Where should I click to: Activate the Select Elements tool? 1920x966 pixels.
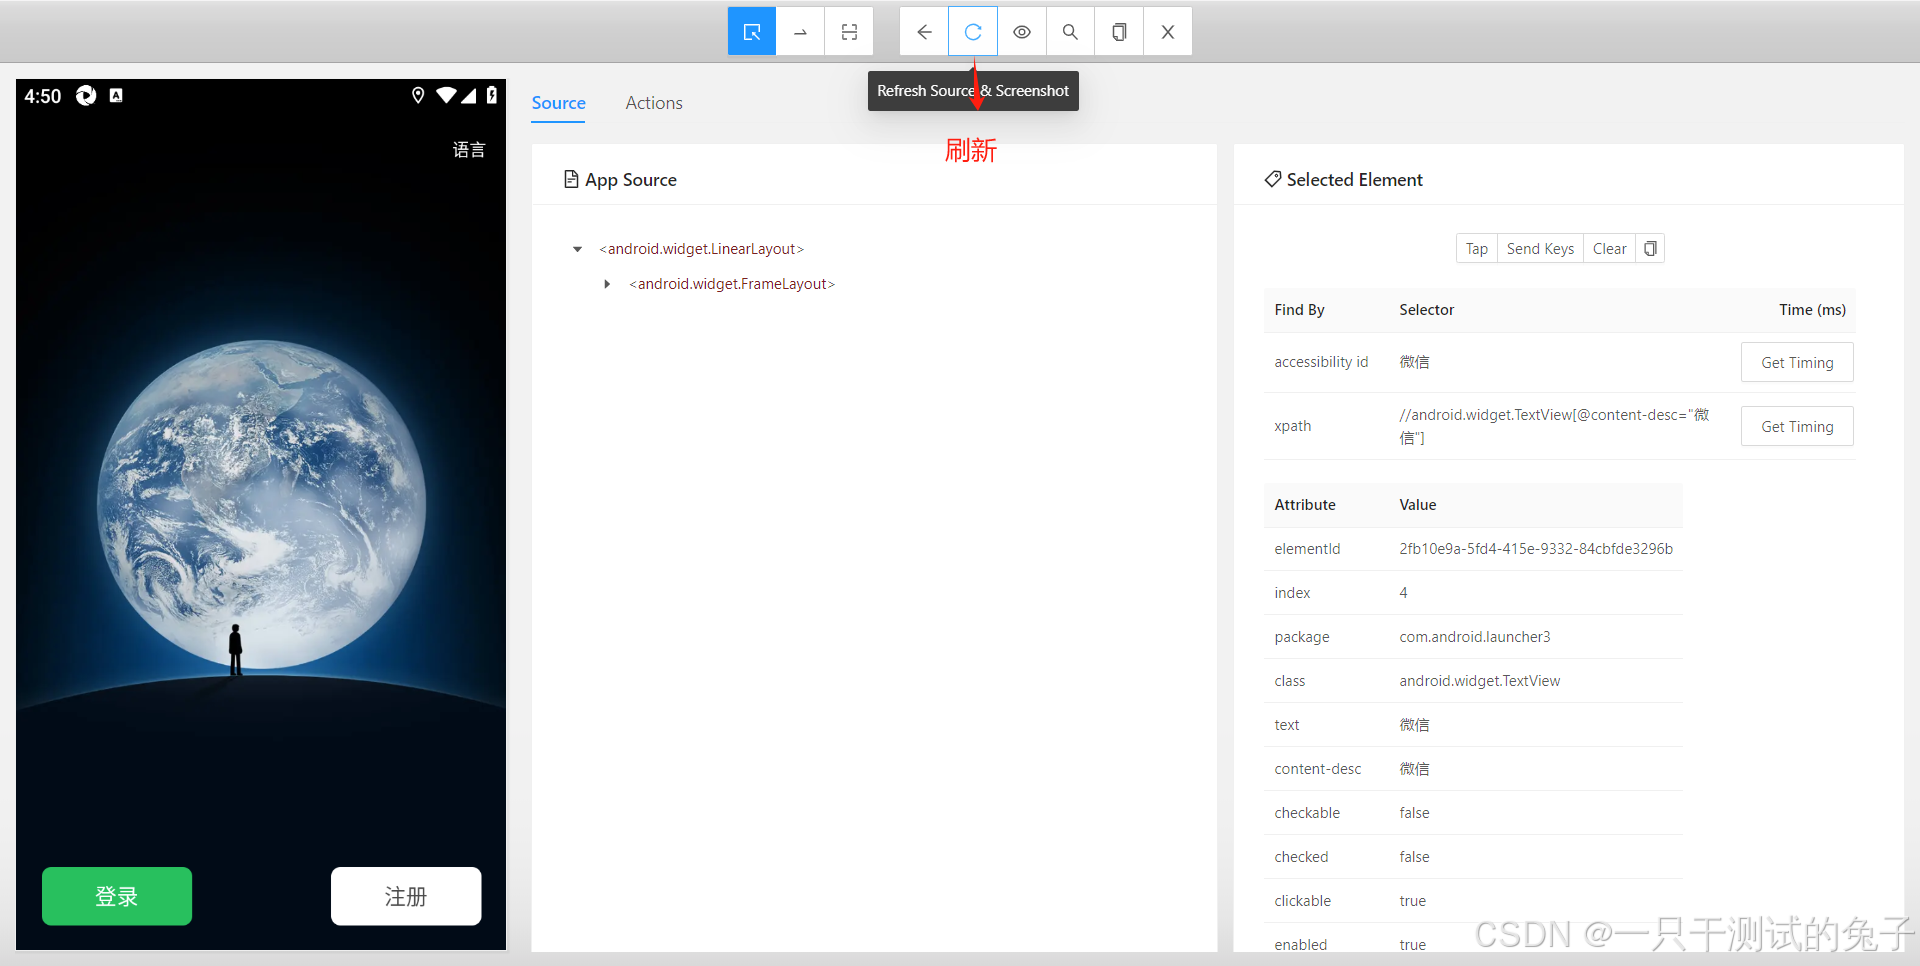coord(752,32)
